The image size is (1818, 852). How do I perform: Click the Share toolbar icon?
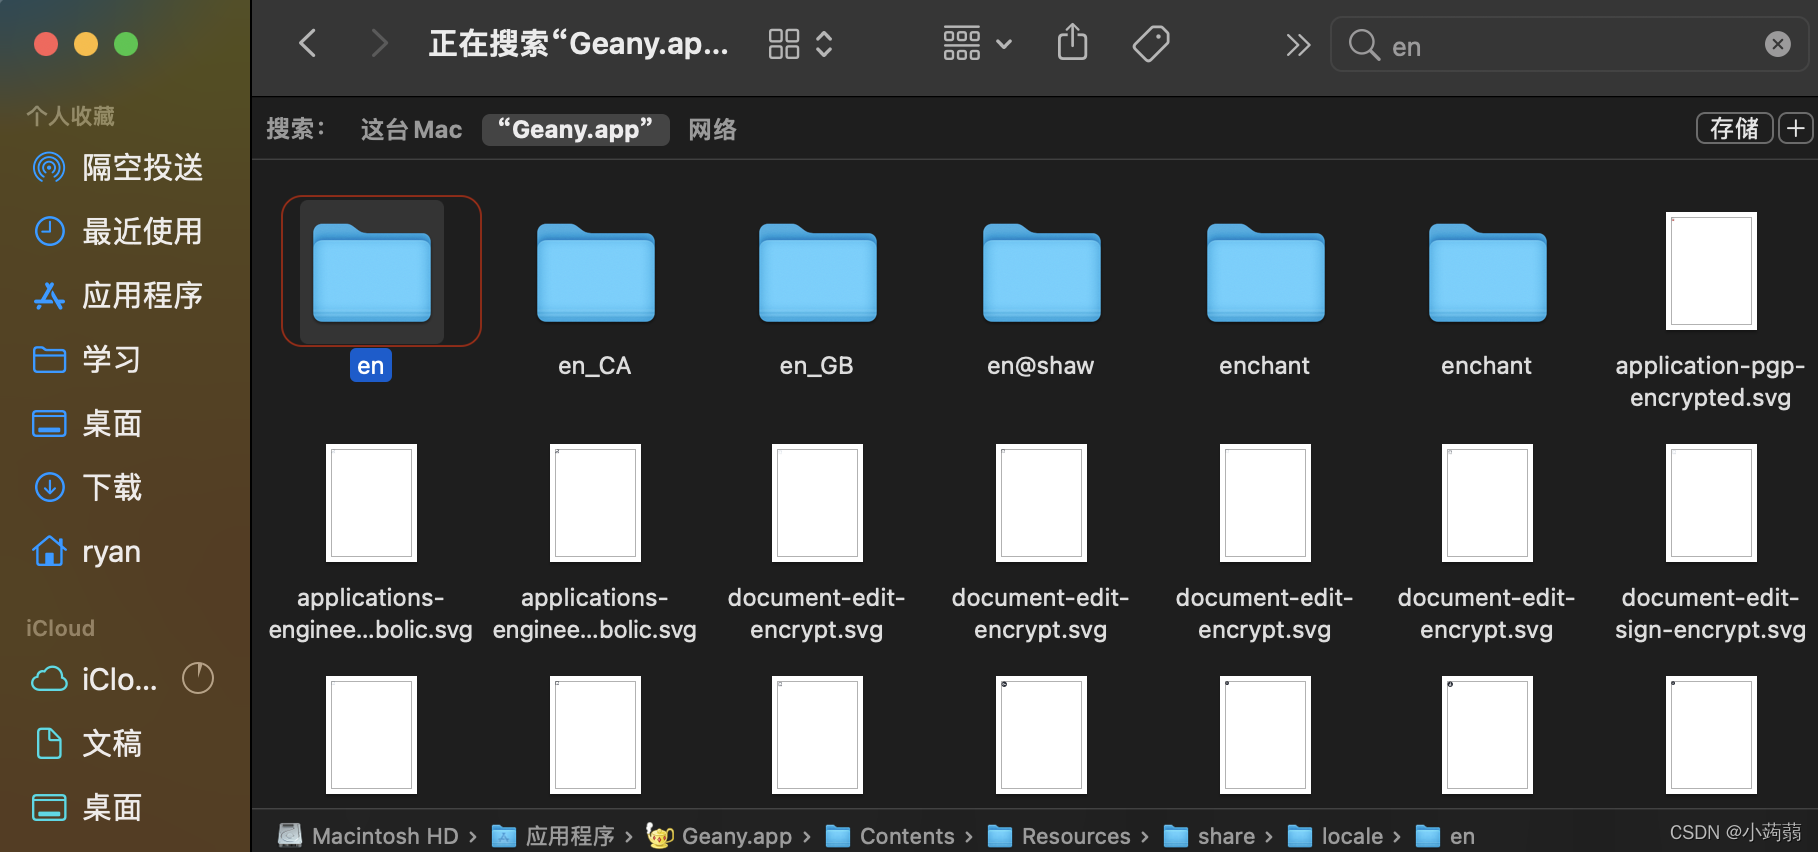coord(1072,43)
